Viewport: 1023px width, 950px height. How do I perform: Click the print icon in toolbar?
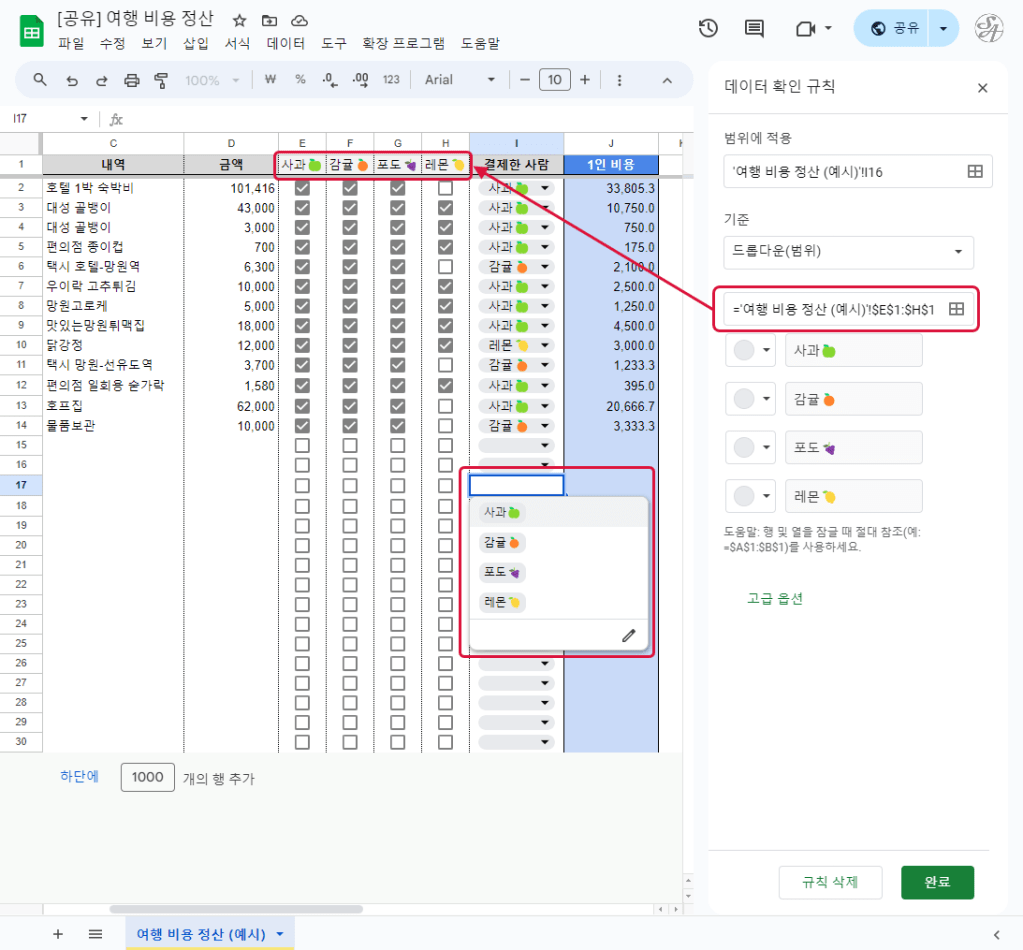pos(131,80)
